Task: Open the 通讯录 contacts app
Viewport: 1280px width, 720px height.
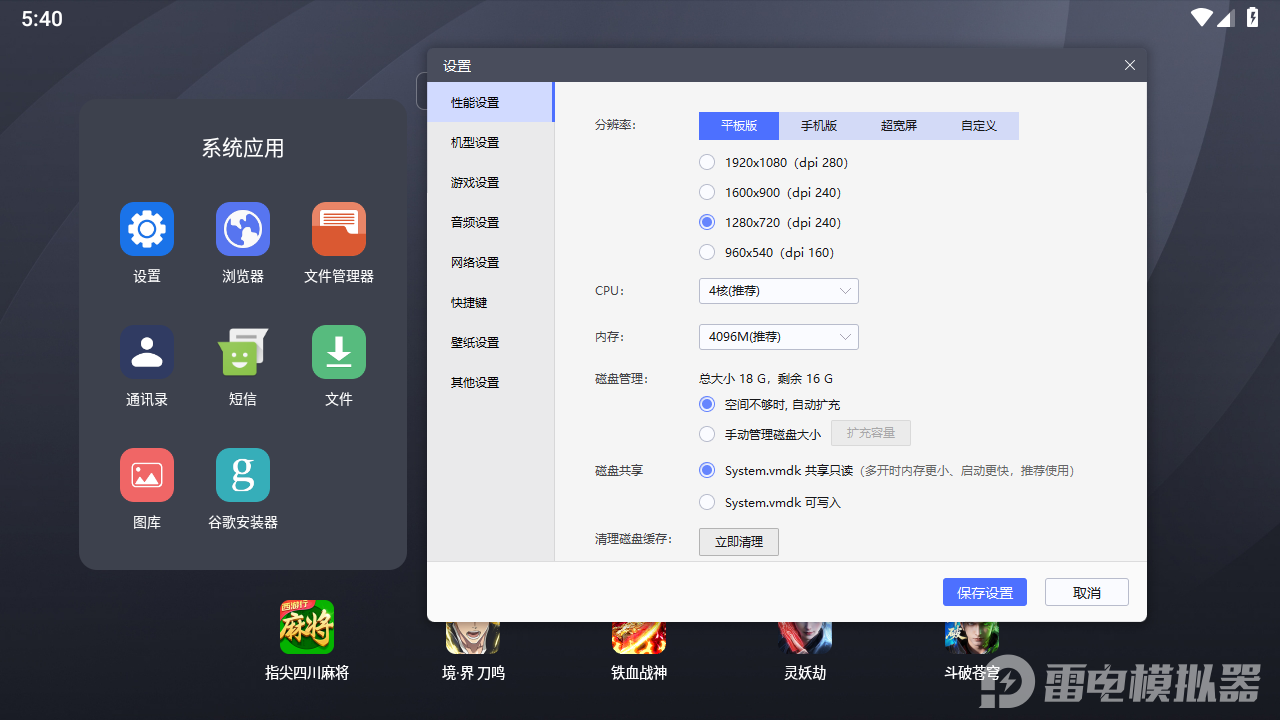Action: coord(147,352)
